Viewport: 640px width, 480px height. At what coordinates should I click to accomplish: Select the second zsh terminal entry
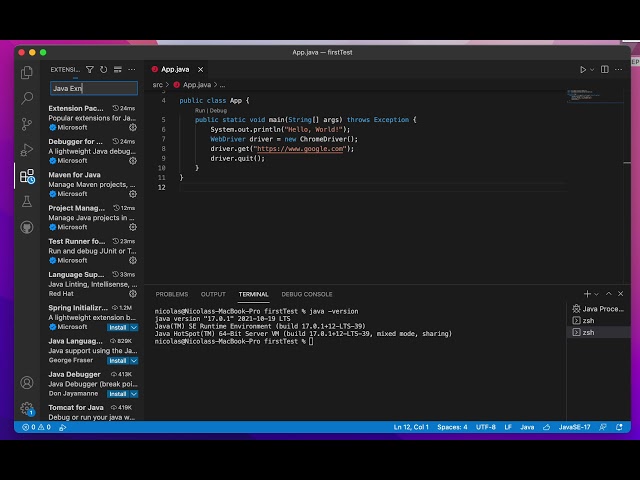[x=598, y=333]
